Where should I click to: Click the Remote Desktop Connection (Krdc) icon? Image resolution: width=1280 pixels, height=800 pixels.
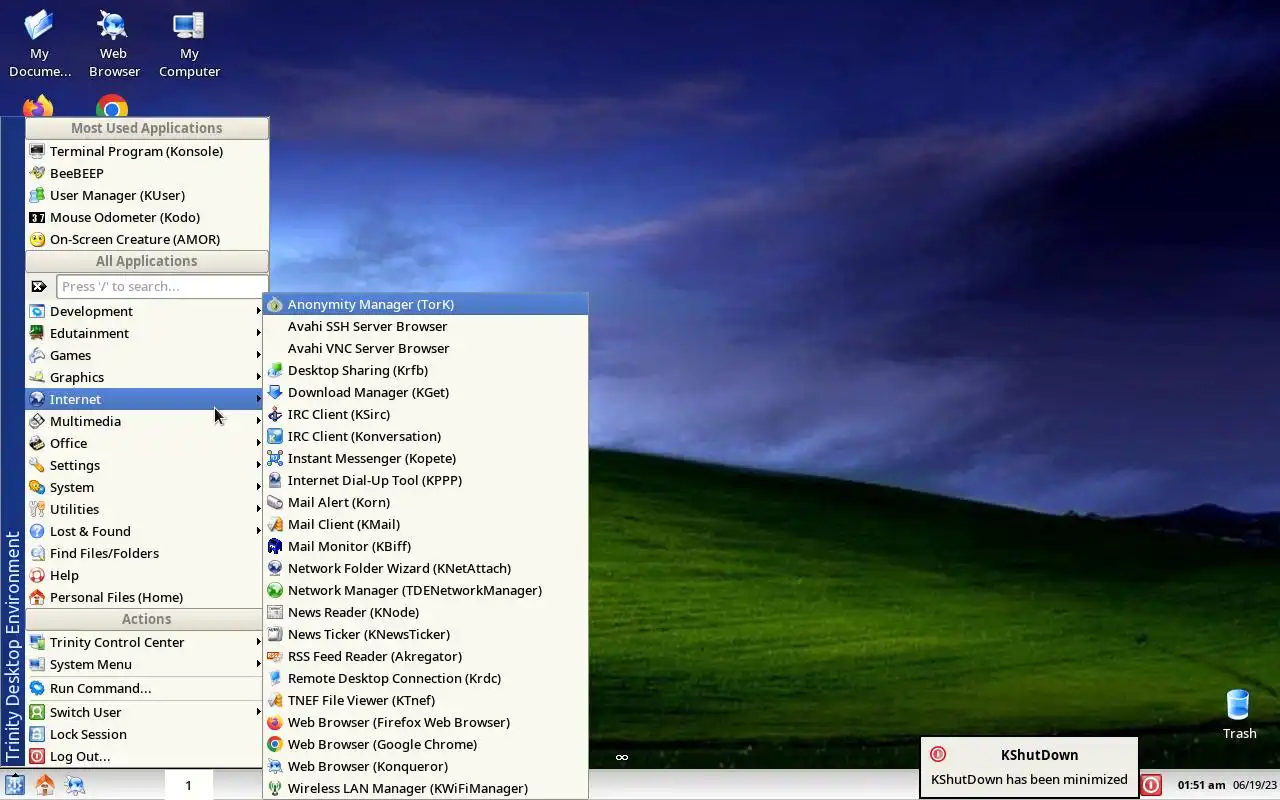point(275,678)
